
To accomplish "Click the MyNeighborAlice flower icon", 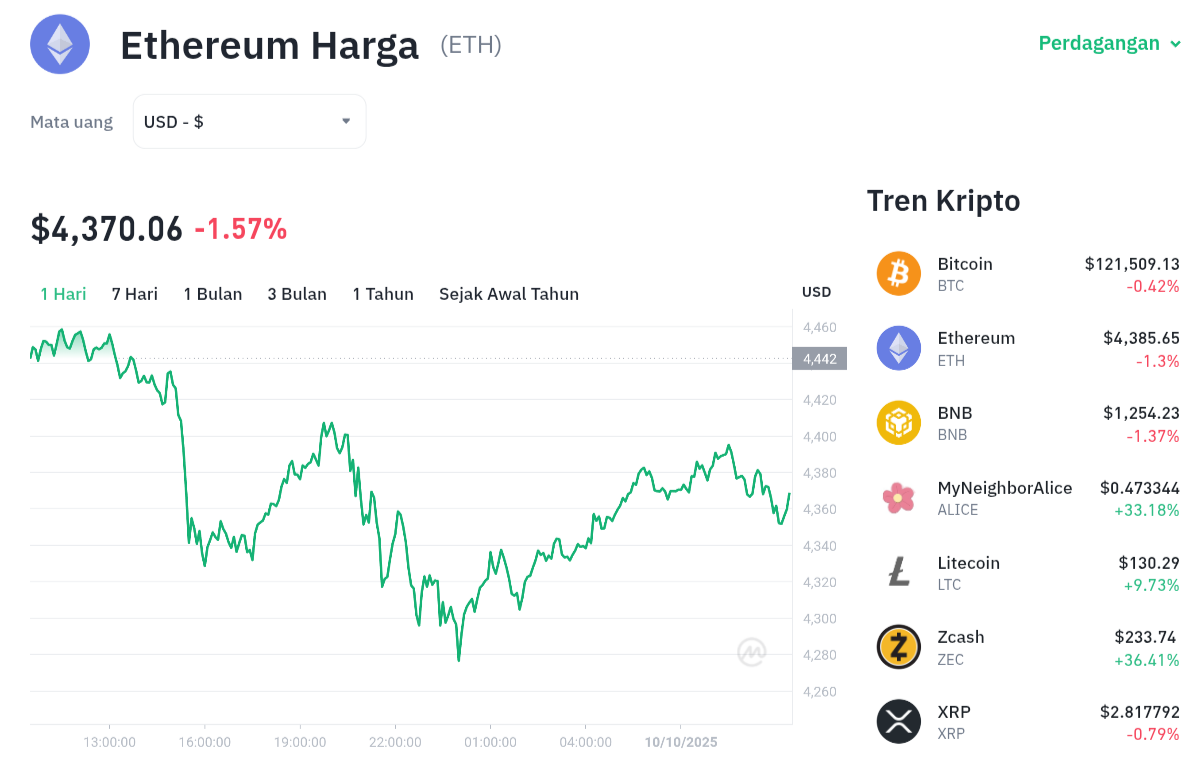I will click(898, 497).
